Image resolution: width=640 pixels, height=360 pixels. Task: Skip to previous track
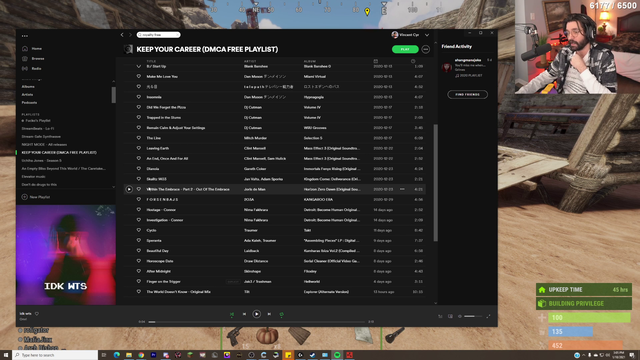[244, 314]
